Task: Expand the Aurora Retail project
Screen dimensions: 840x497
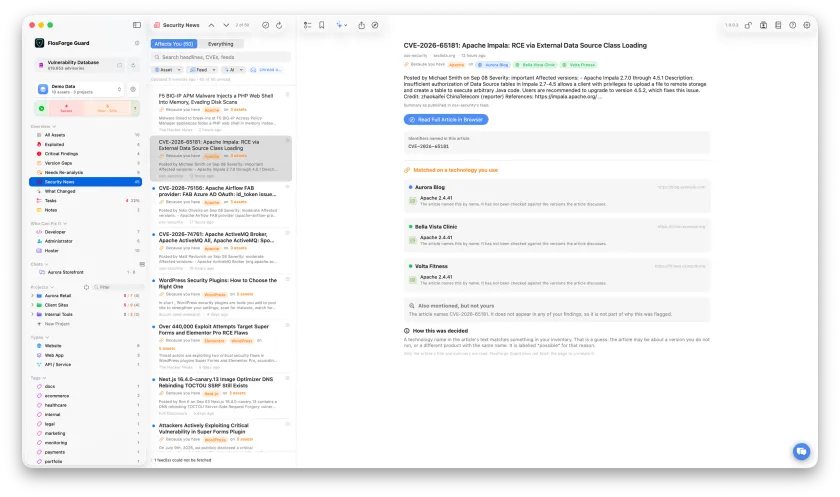Action: pos(32,296)
